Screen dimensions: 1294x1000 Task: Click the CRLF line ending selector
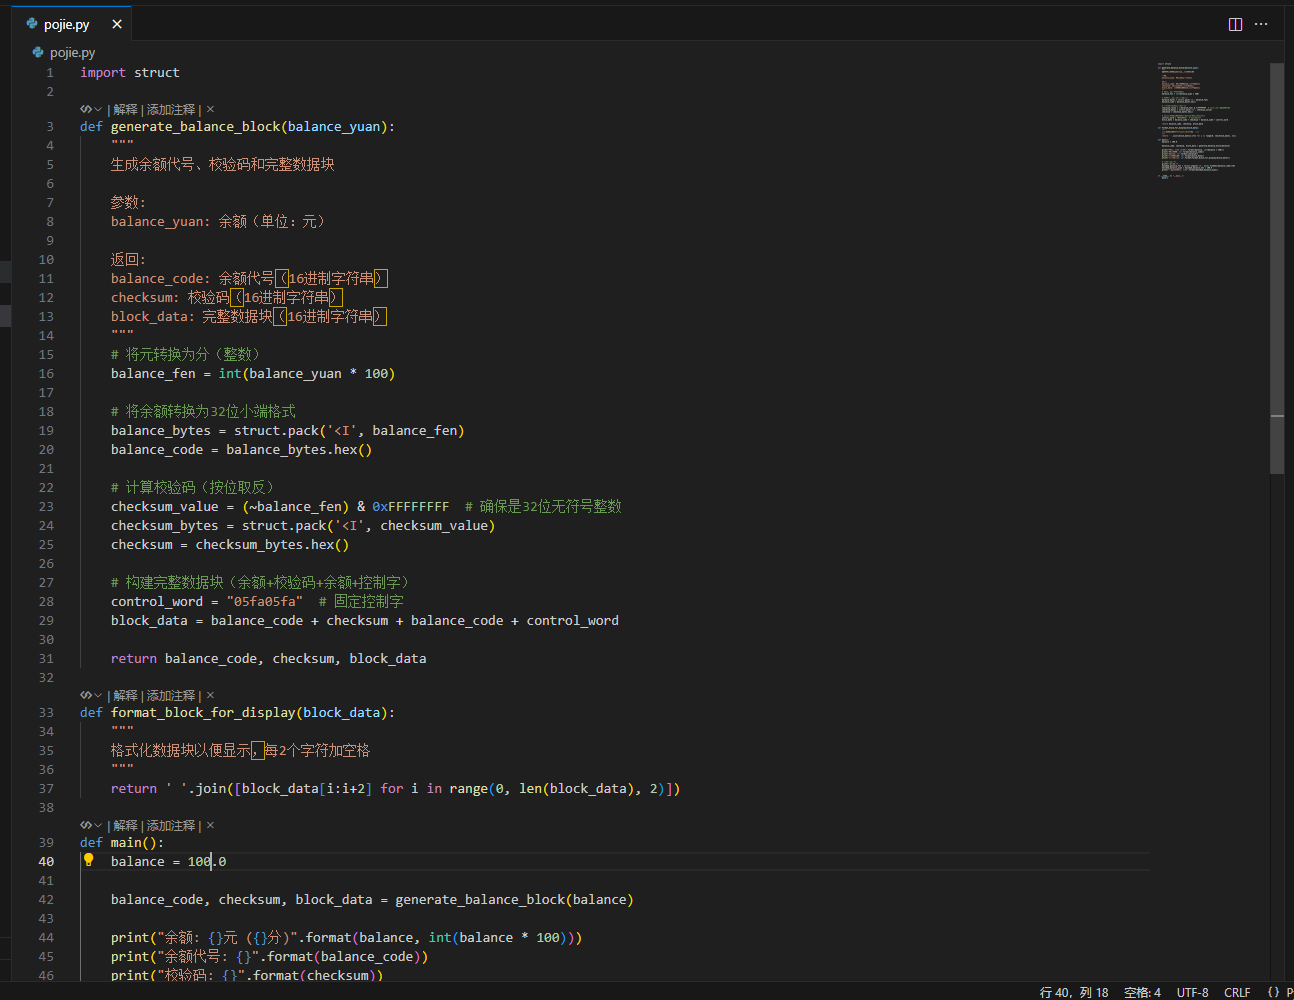[x=1237, y=992]
